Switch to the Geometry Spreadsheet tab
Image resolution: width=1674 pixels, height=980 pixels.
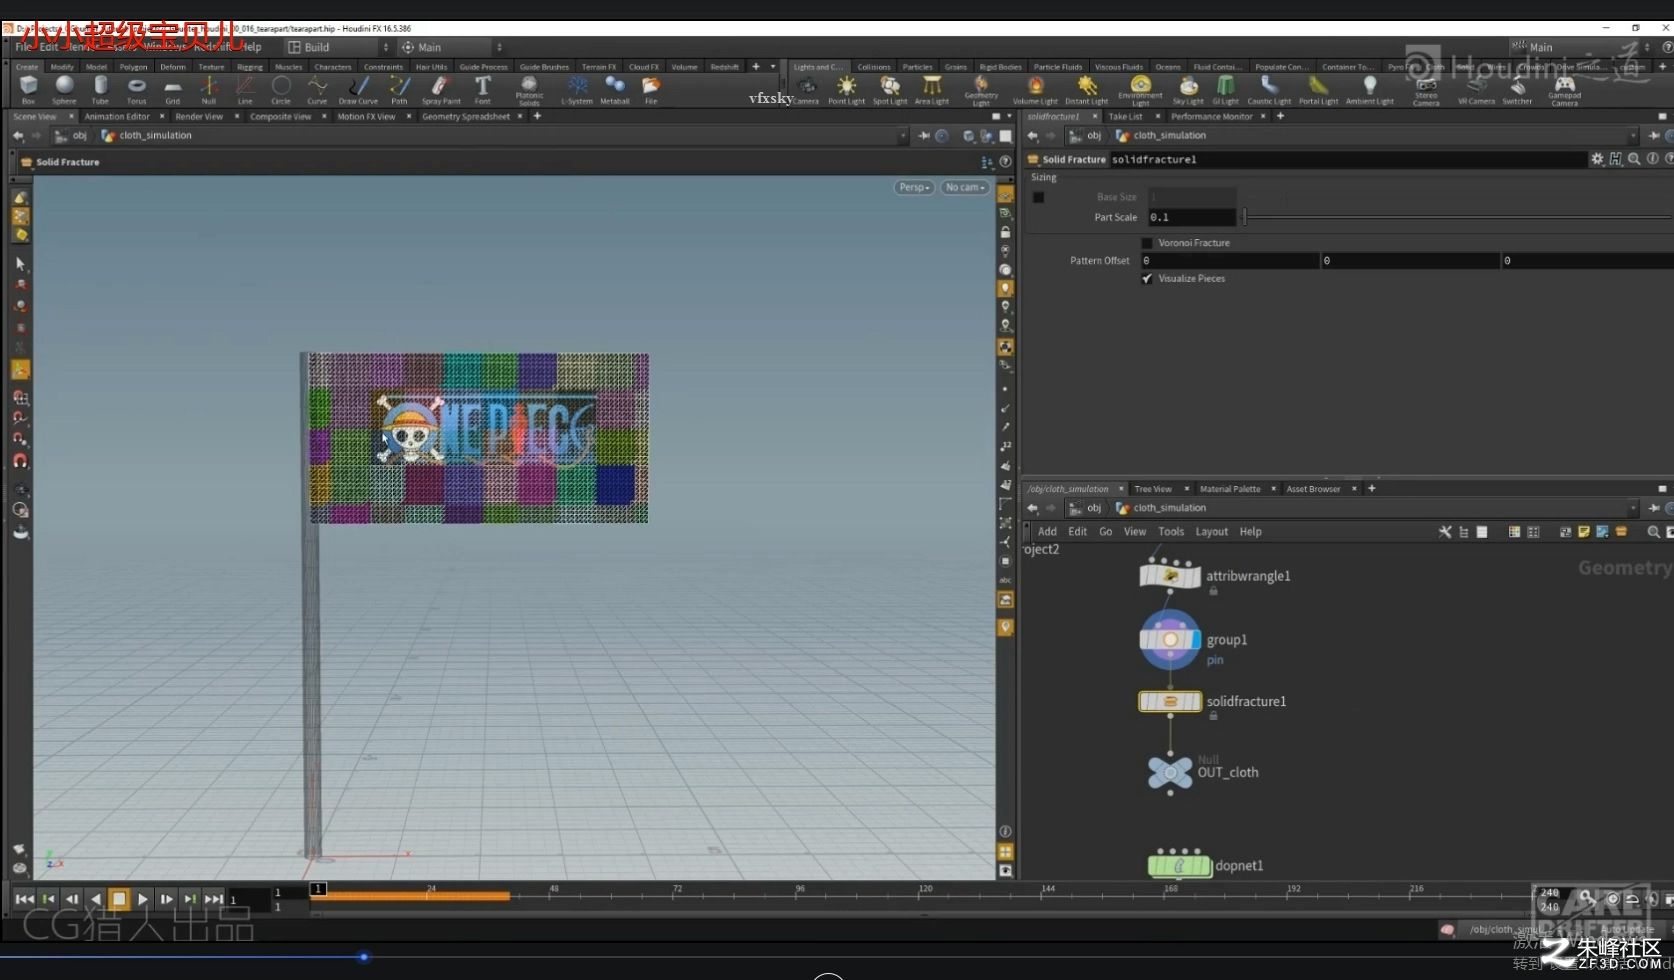click(466, 117)
